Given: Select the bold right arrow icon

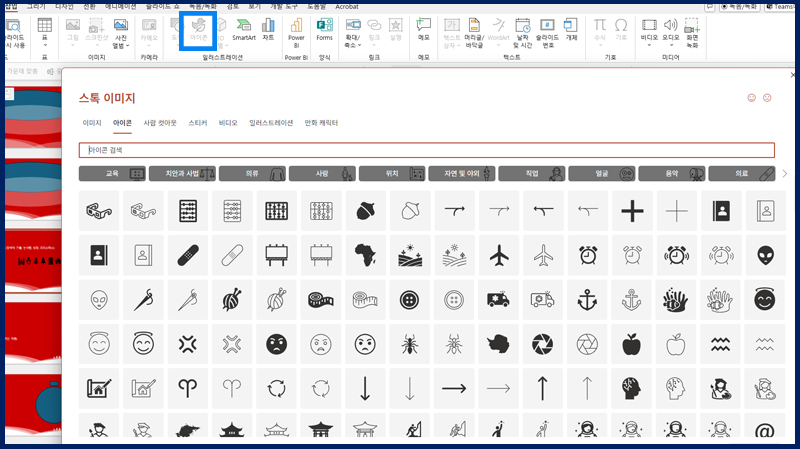Looking at the screenshot, I should click(x=454, y=388).
